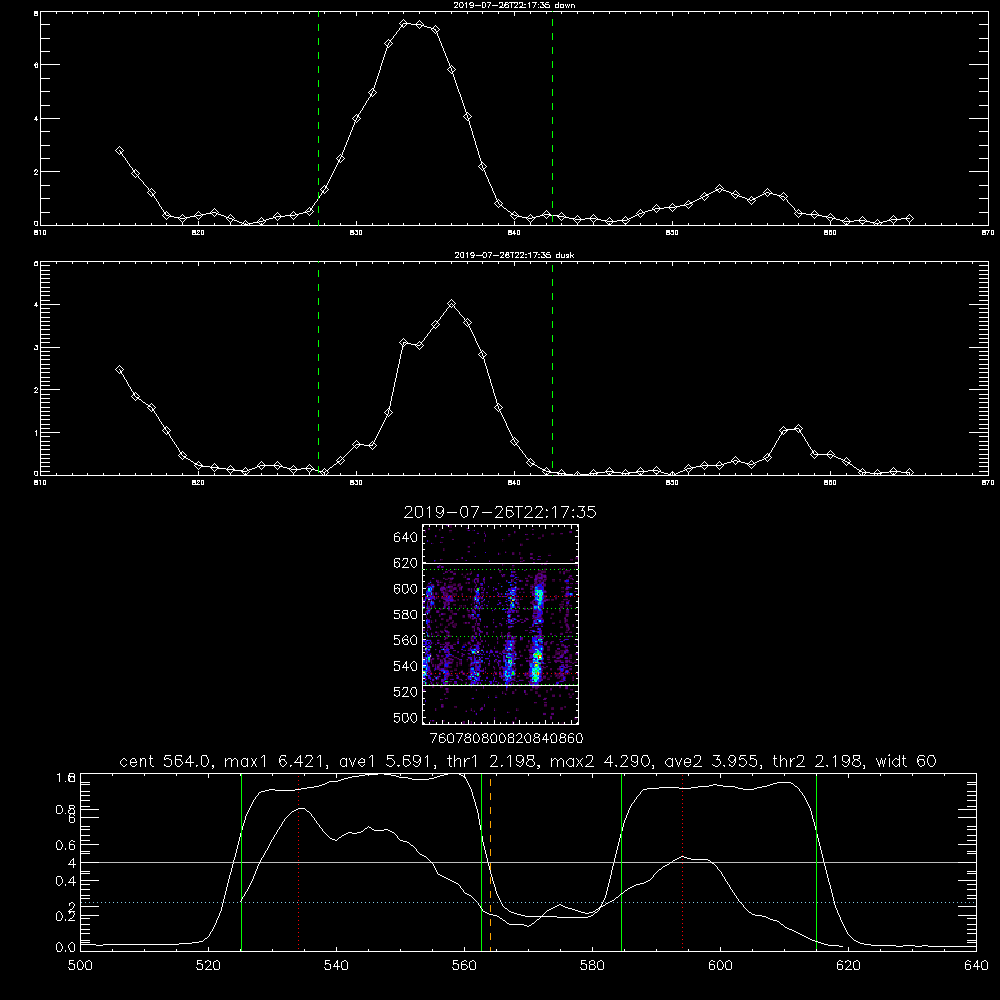Click the bottom plot x-axis label 560

(x=464, y=965)
